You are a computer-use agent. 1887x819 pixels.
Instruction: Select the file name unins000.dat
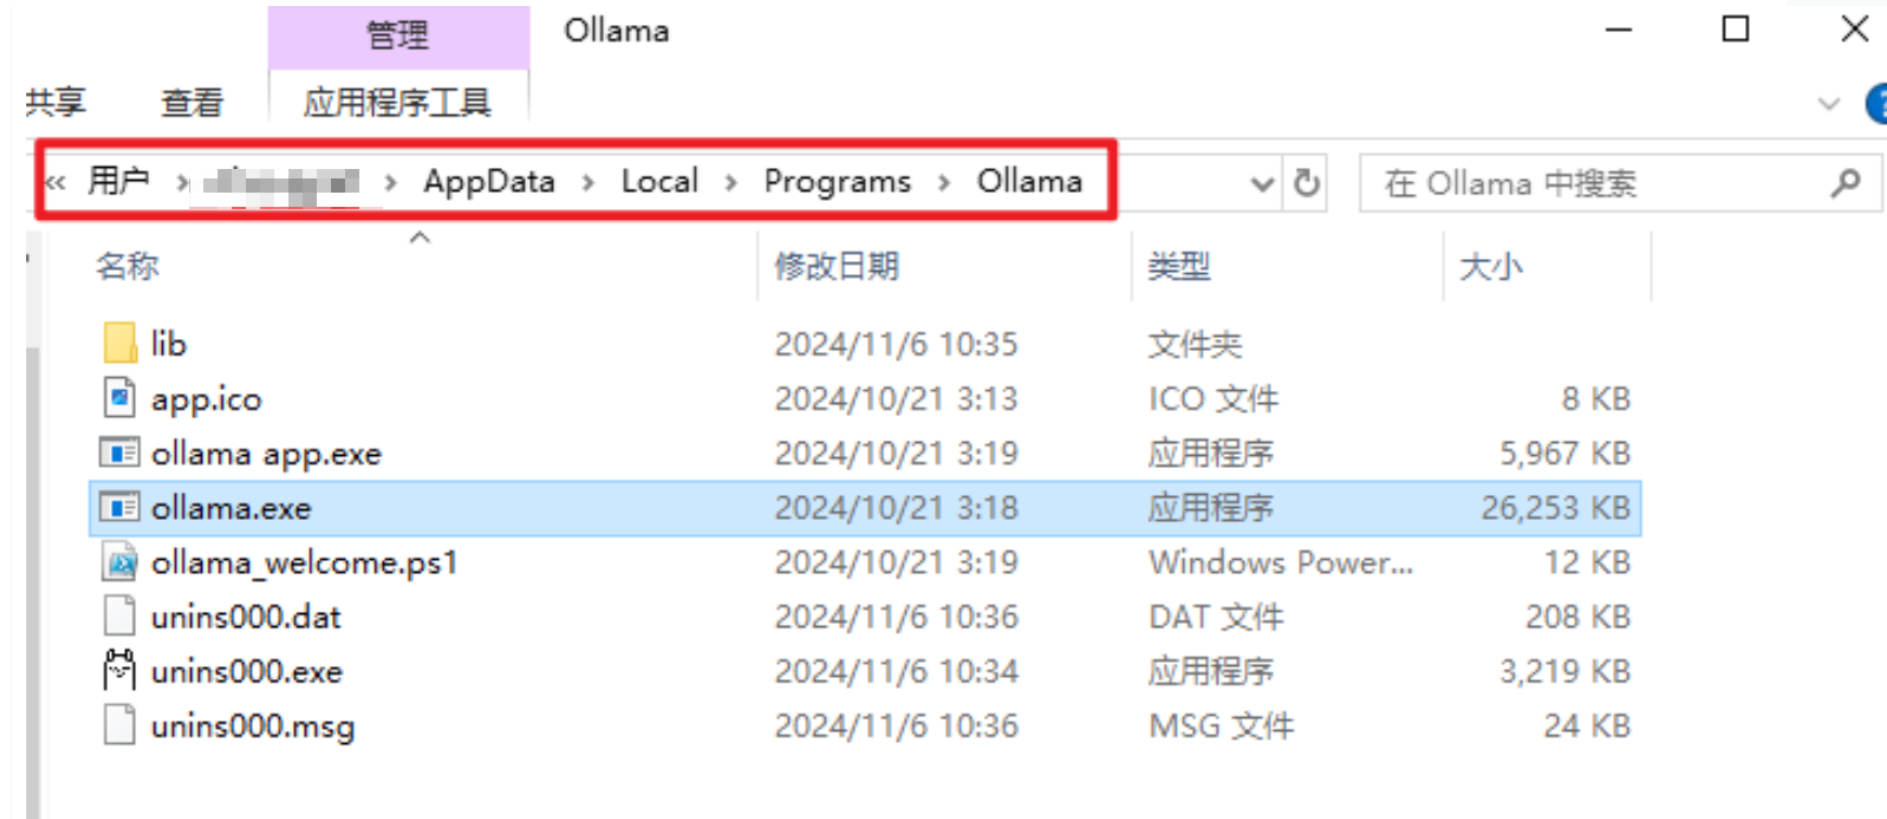pyautogui.click(x=246, y=617)
